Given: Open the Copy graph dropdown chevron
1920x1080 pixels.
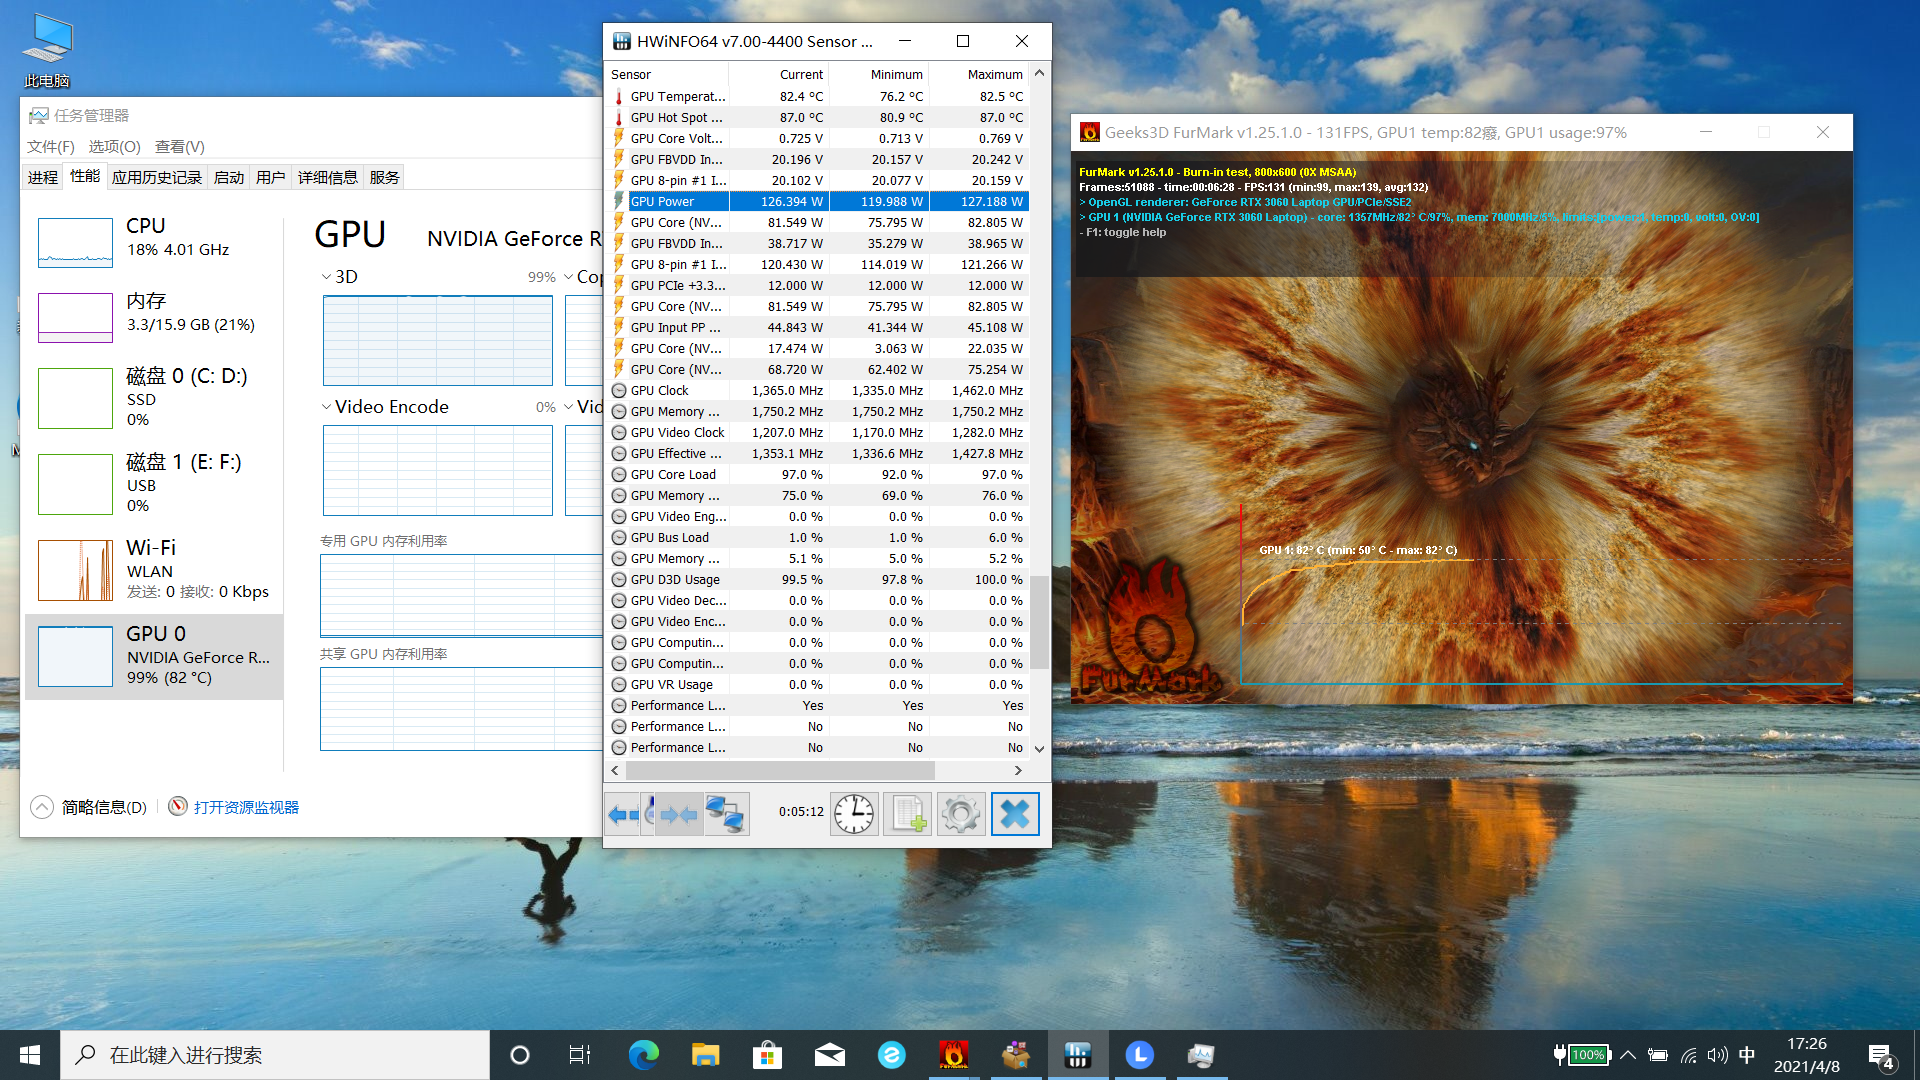Looking at the screenshot, I should point(568,277).
